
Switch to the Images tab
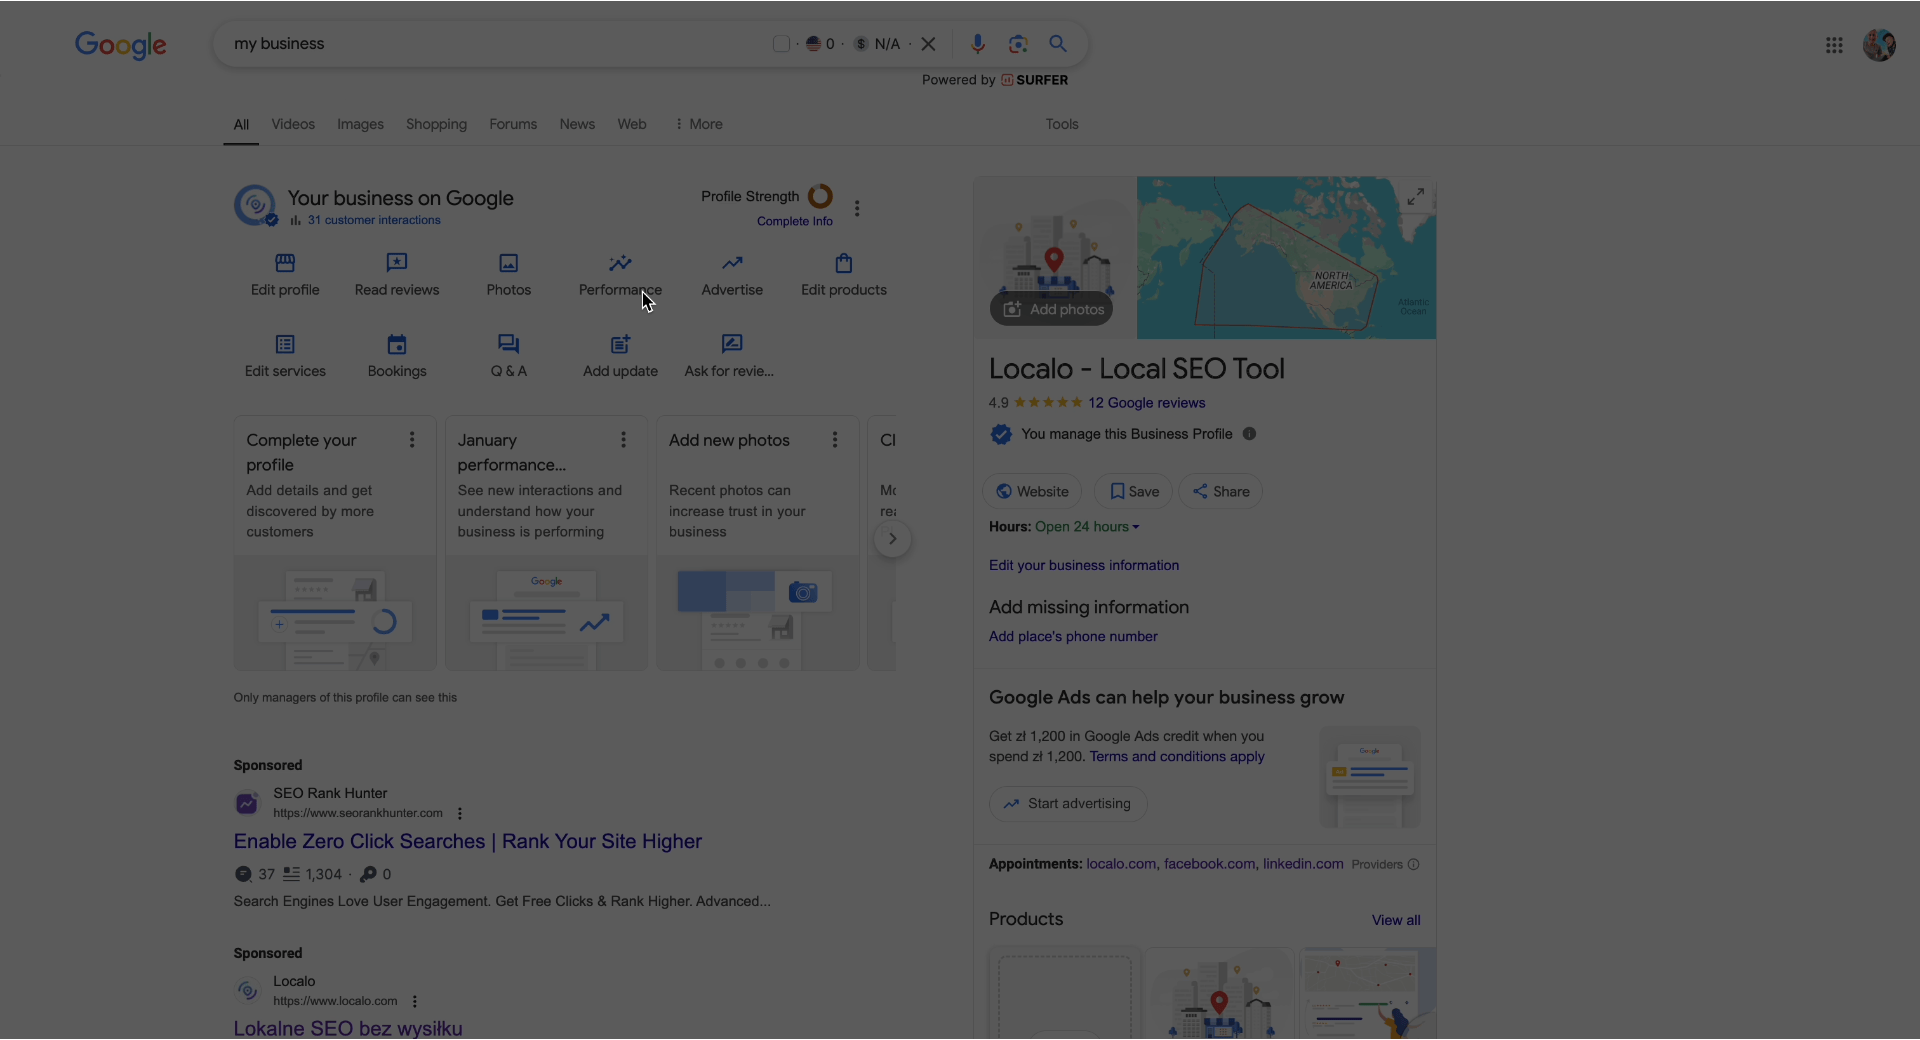pyautogui.click(x=360, y=124)
